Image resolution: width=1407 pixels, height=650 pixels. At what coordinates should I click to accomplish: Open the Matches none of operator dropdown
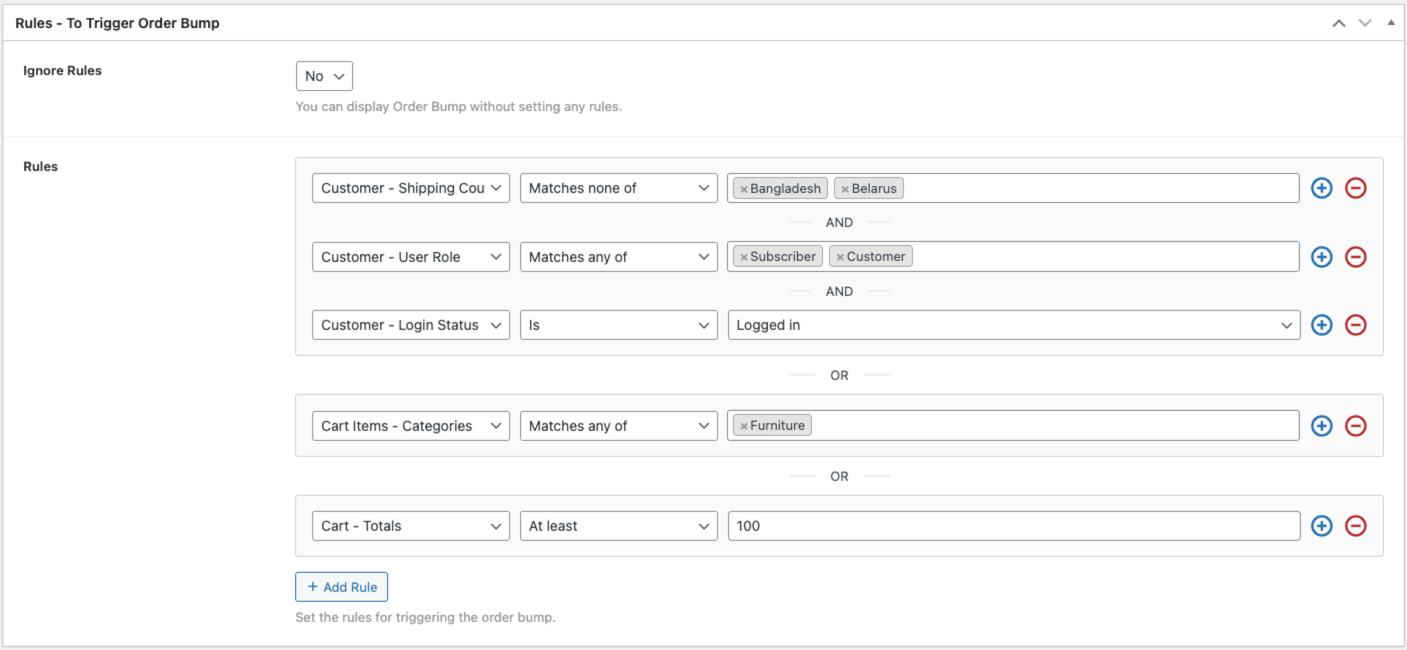pos(618,187)
